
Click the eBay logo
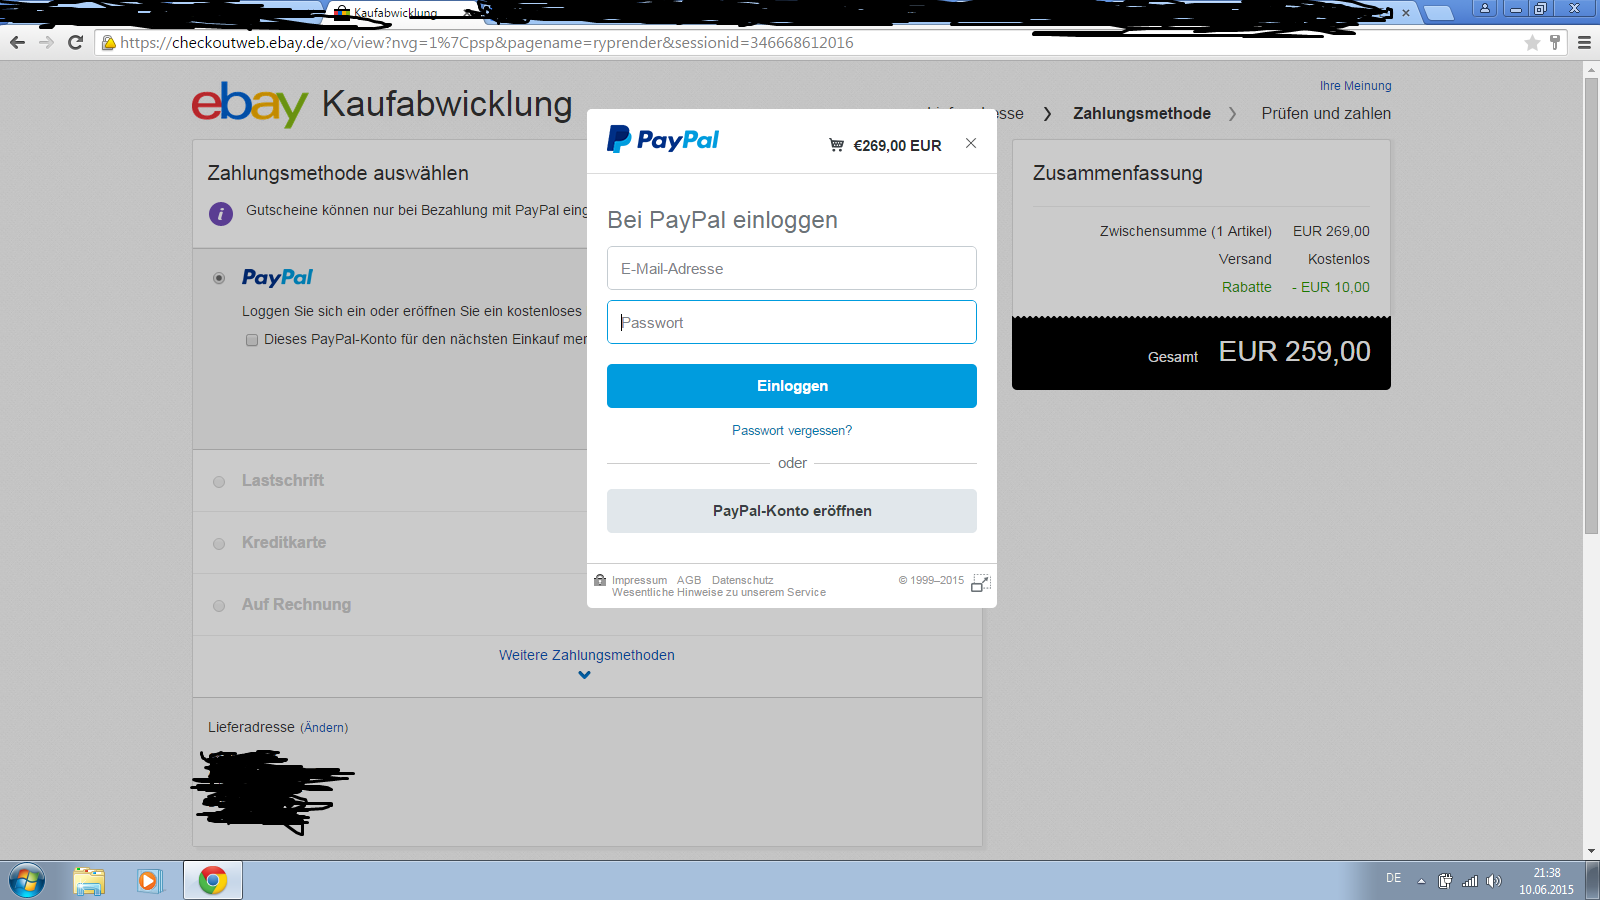tap(249, 104)
